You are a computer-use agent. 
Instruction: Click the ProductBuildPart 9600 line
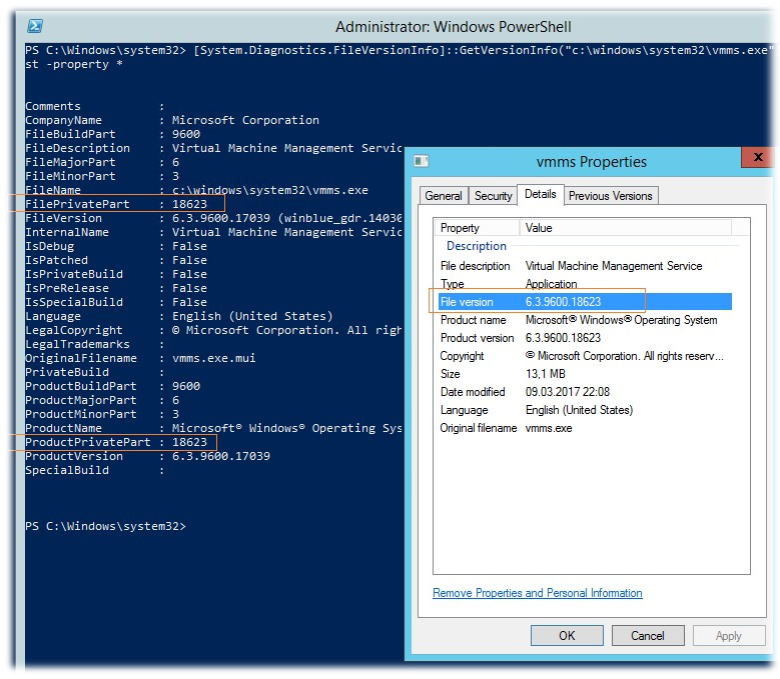click(112, 386)
